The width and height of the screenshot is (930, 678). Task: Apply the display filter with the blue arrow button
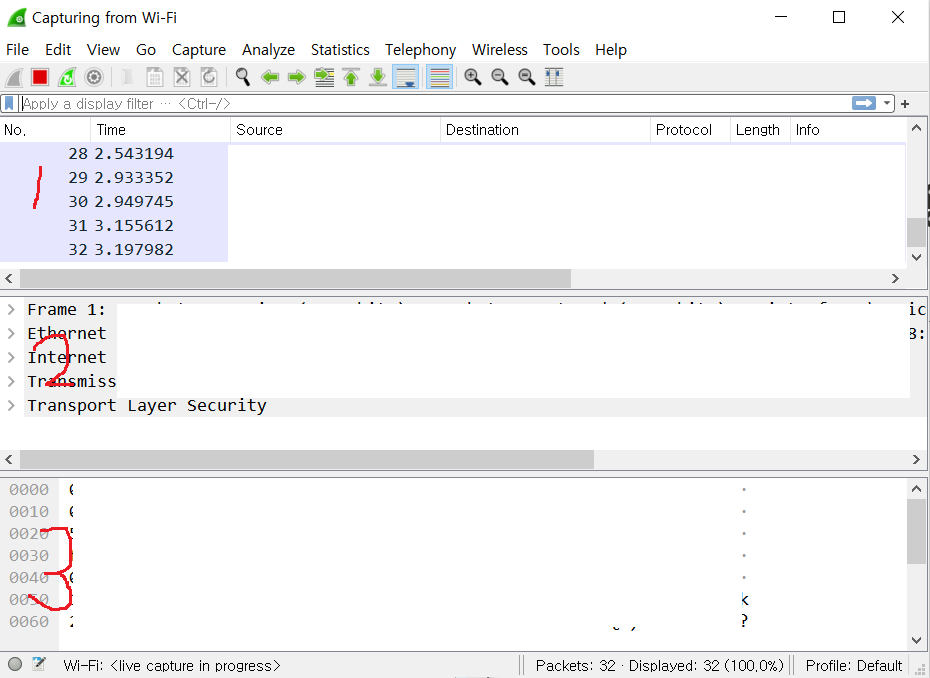pos(864,103)
